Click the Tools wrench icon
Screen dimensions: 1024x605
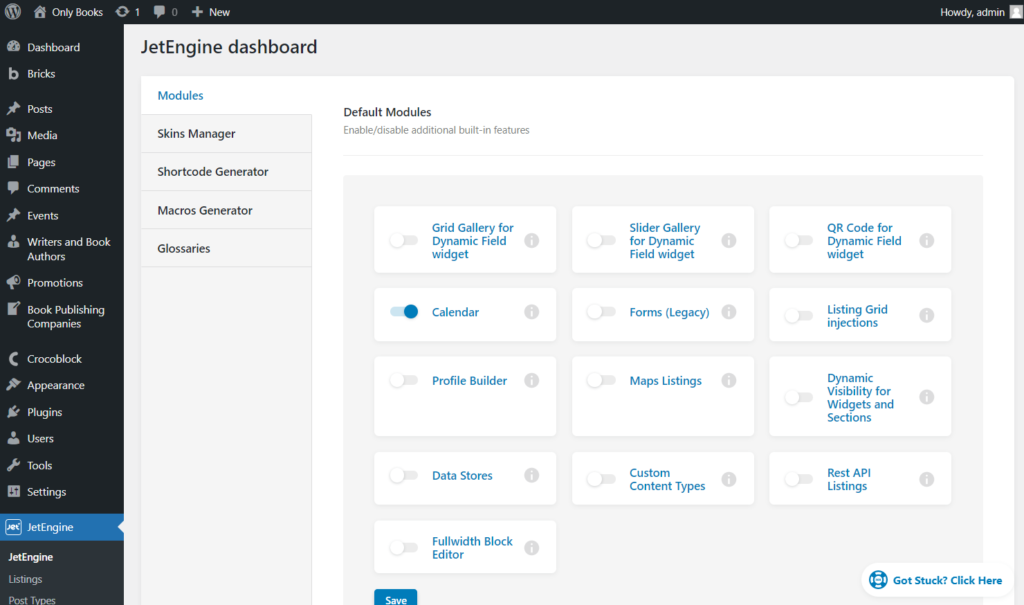[13, 465]
